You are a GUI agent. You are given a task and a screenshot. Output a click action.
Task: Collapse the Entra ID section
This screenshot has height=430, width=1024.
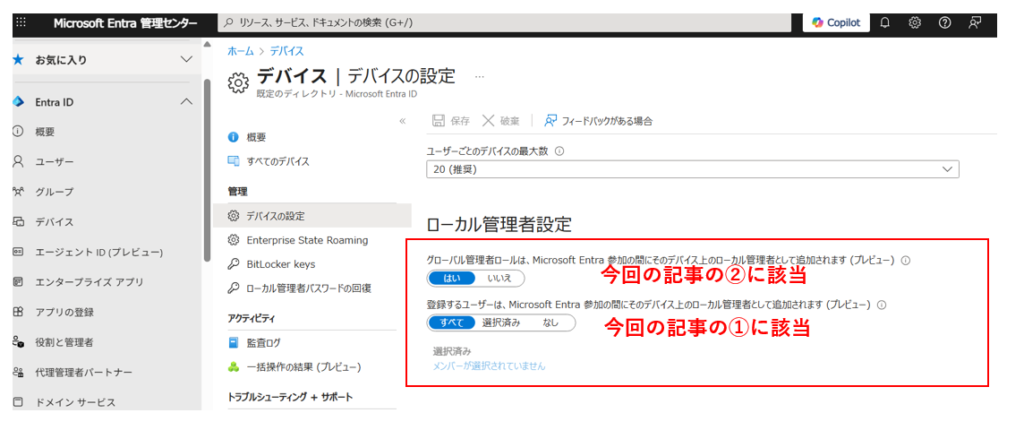pyautogui.click(x=186, y=102)
